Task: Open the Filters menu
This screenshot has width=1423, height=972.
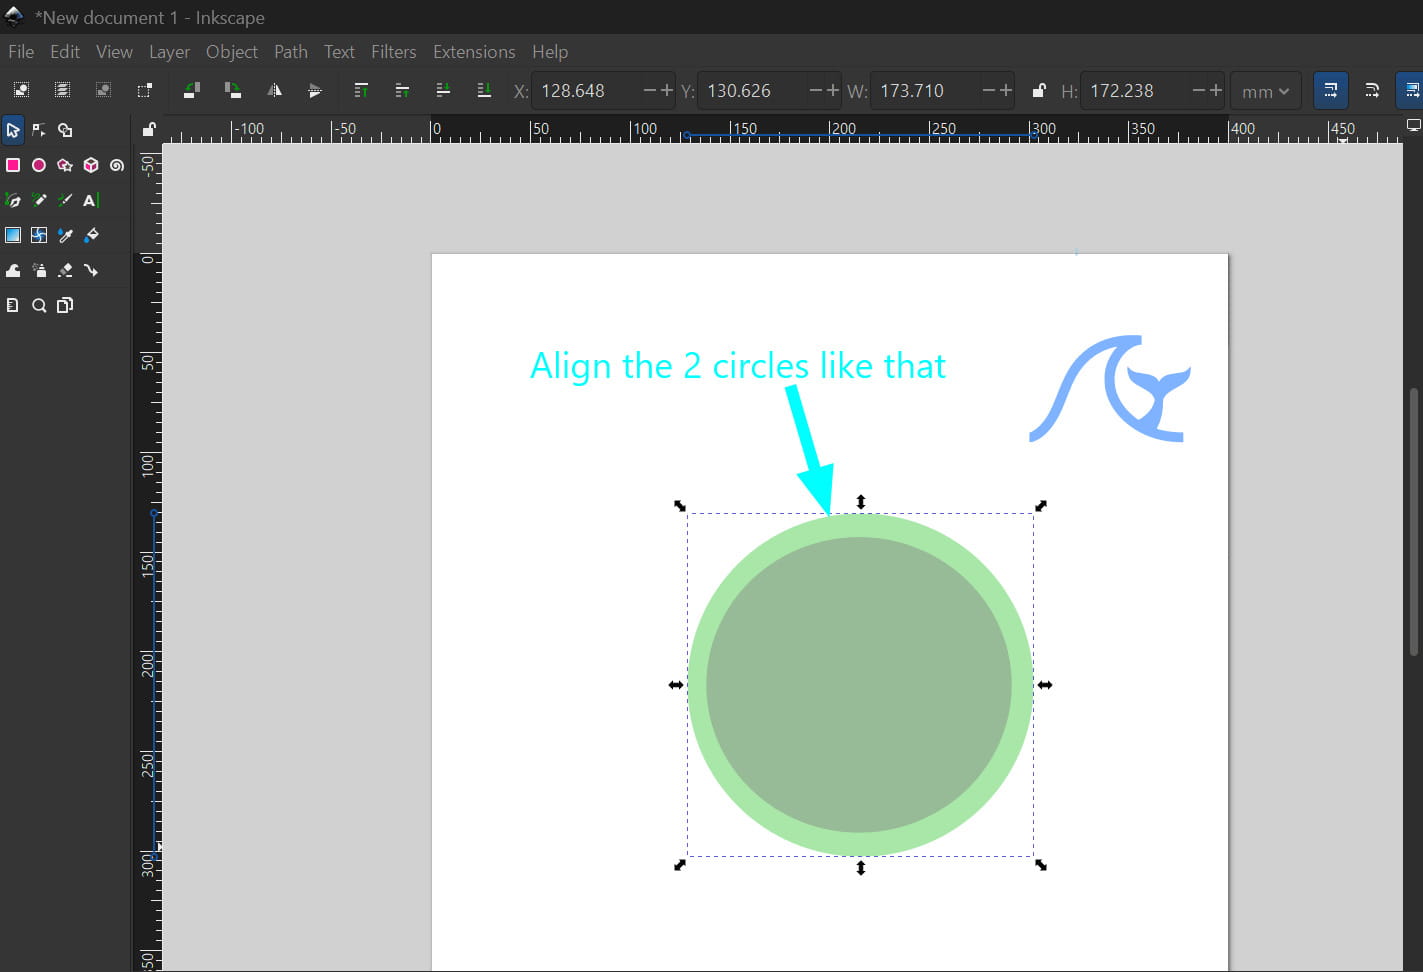Action: 393,52
